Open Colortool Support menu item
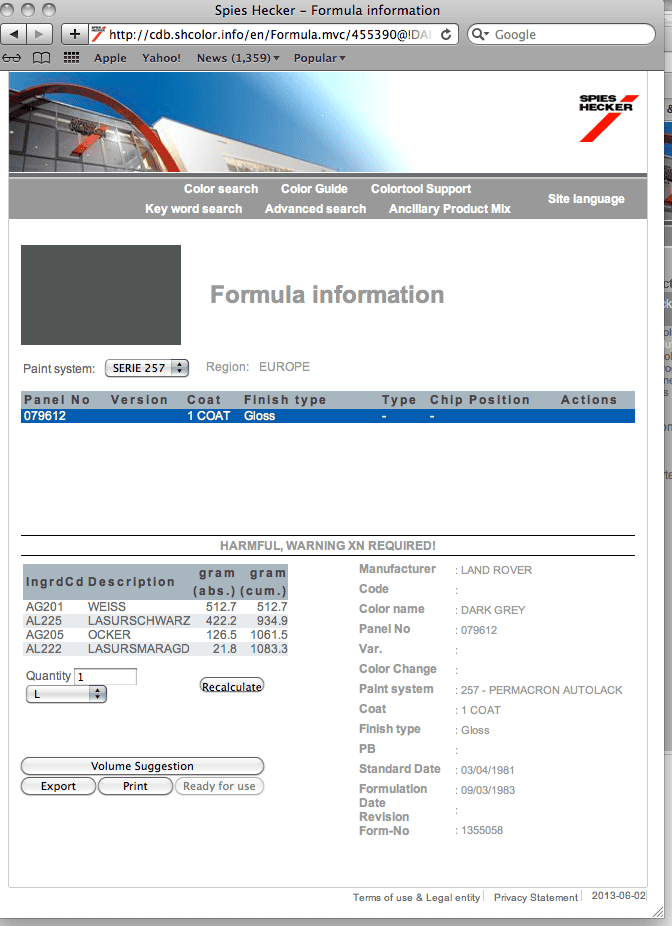The height and width of the screenshot is (926, 672). click(x=421, y=189)
